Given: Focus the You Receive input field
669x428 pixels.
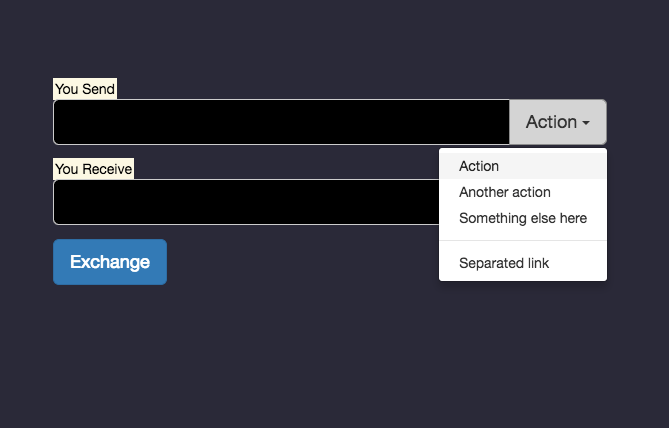Looking at the screenshot, I should (245, 202).
